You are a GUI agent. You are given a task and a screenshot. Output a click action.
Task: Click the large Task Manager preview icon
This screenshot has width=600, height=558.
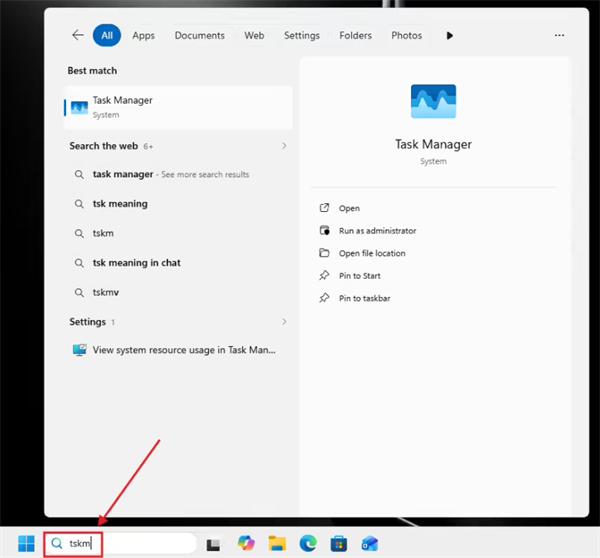click(x=433, y=101)
